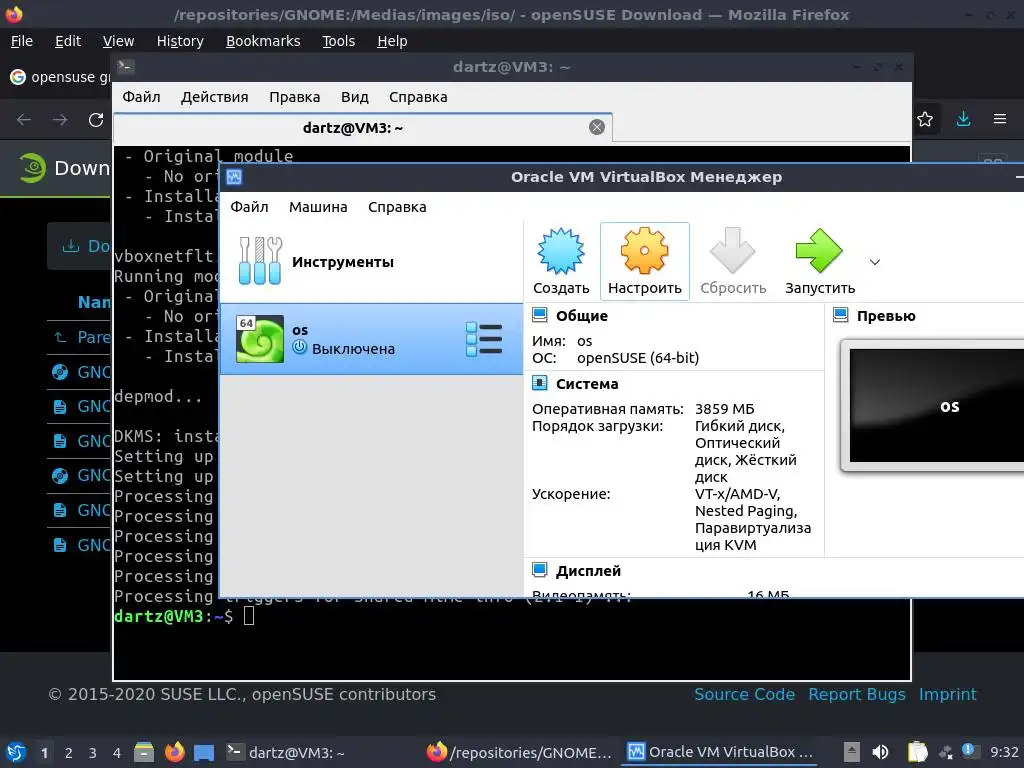This screenshot has height=768, width=1024.
Task: Click the openSUSE logo on the page
Action: 31,168
